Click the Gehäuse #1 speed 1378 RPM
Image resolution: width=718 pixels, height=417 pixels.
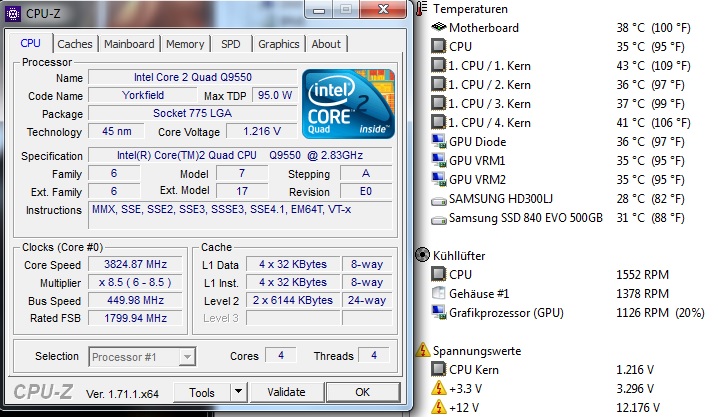click(x=642, y=293)
